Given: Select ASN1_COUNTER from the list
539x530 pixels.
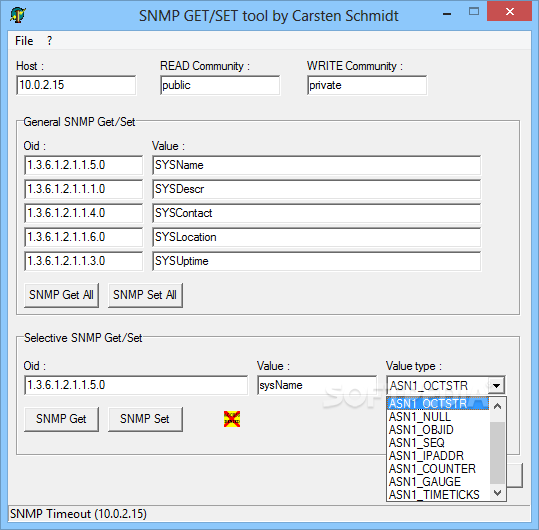Looking at the screenshot, I should 438,469.
